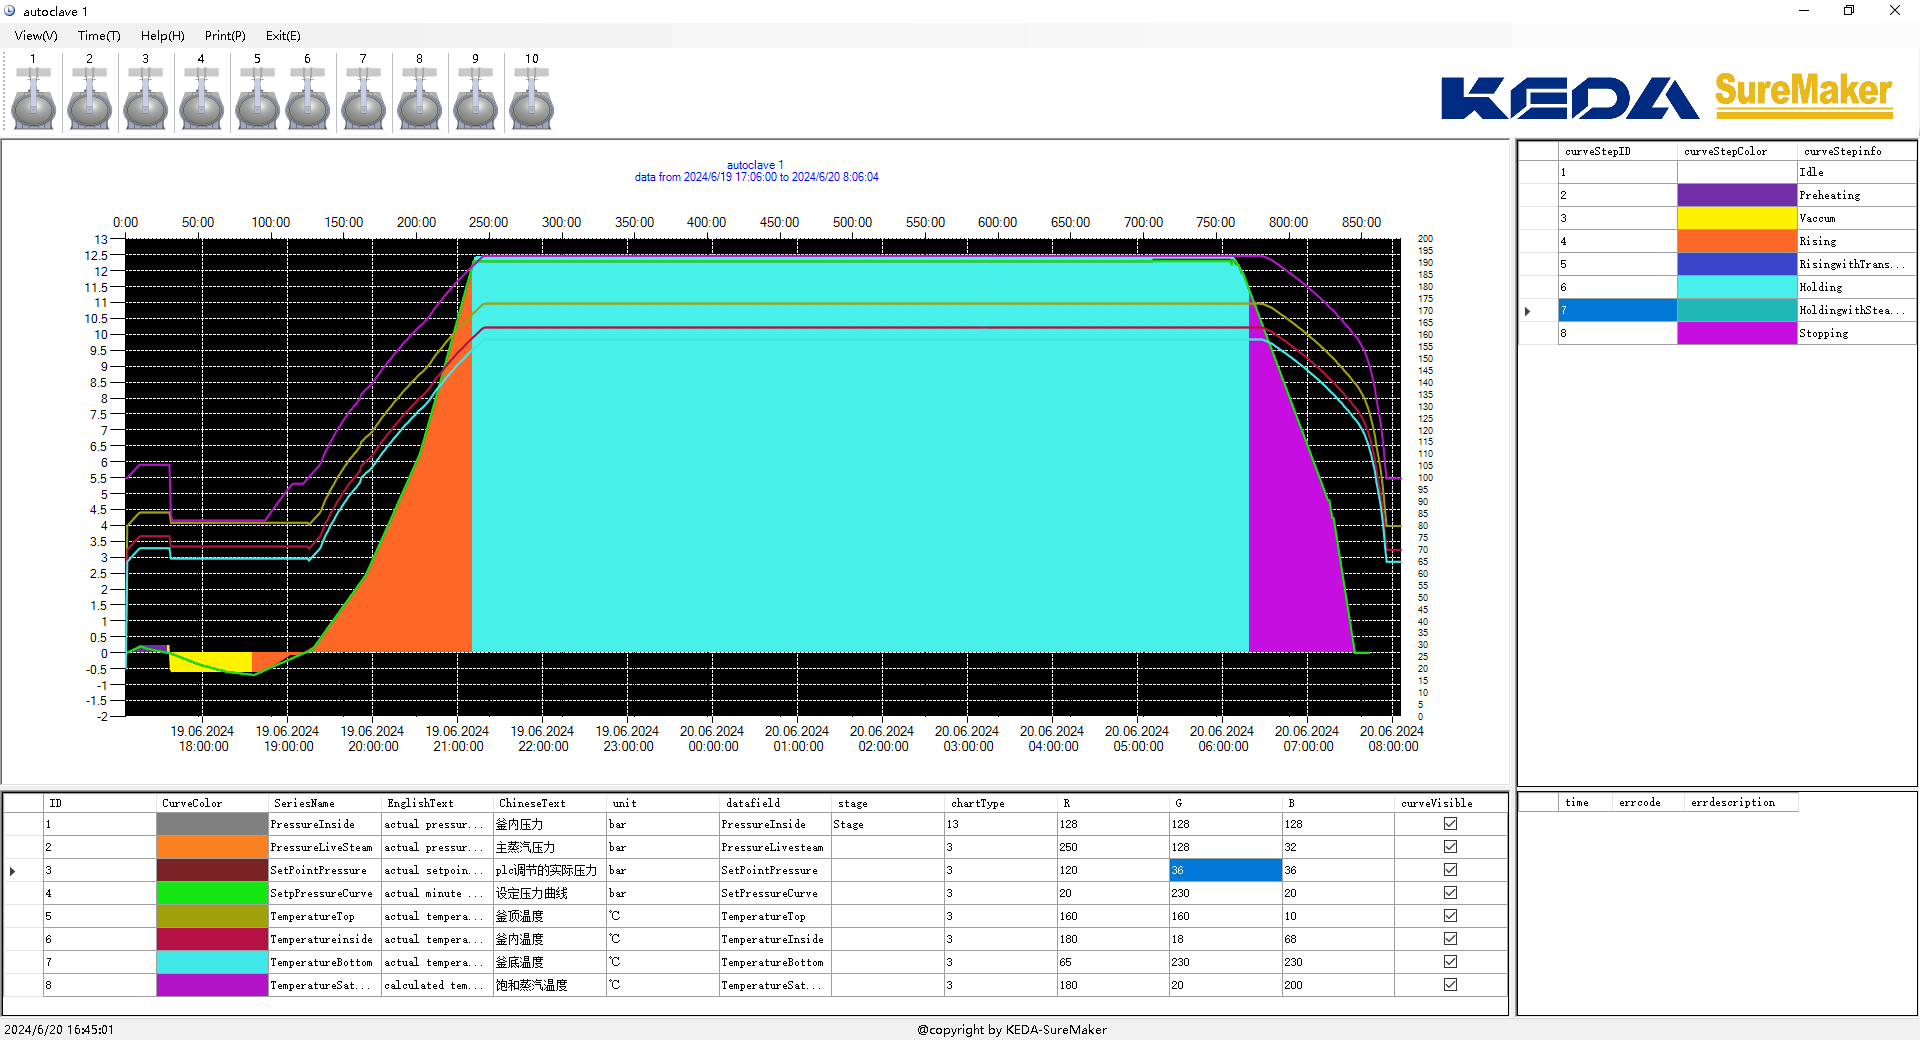Choose autoclave 7 icon
The image size is (1920, 1040).
click(x=364, y=101)
